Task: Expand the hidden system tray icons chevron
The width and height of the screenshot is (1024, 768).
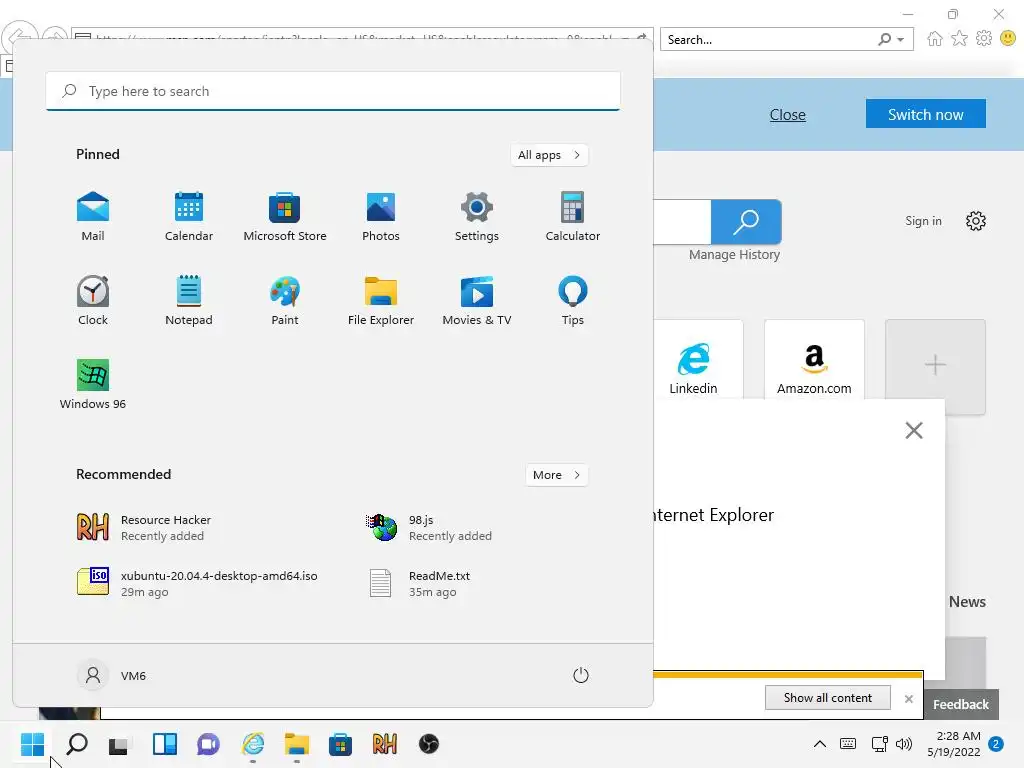Action: coord(820,744)
